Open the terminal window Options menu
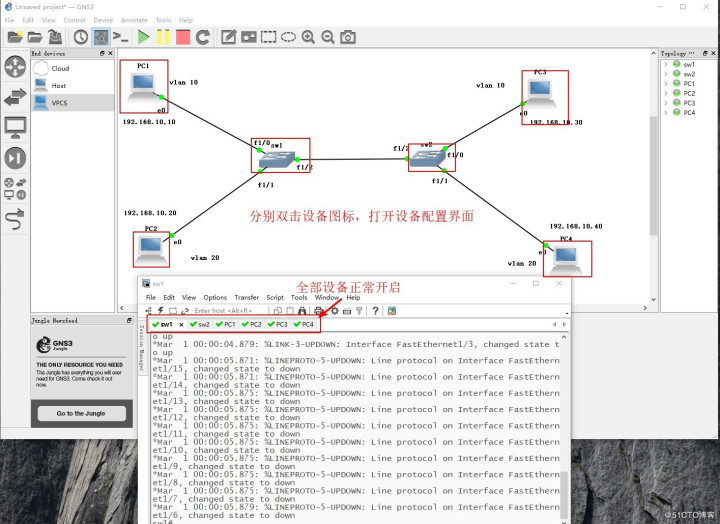Screen dimensions: 720x524 point(215,298)
